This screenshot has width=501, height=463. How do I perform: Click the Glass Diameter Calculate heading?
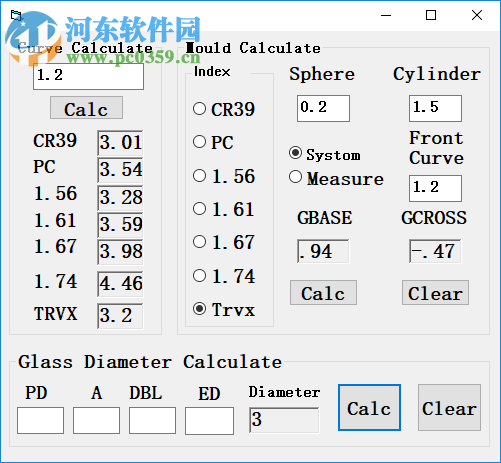[x=150, y=362]
